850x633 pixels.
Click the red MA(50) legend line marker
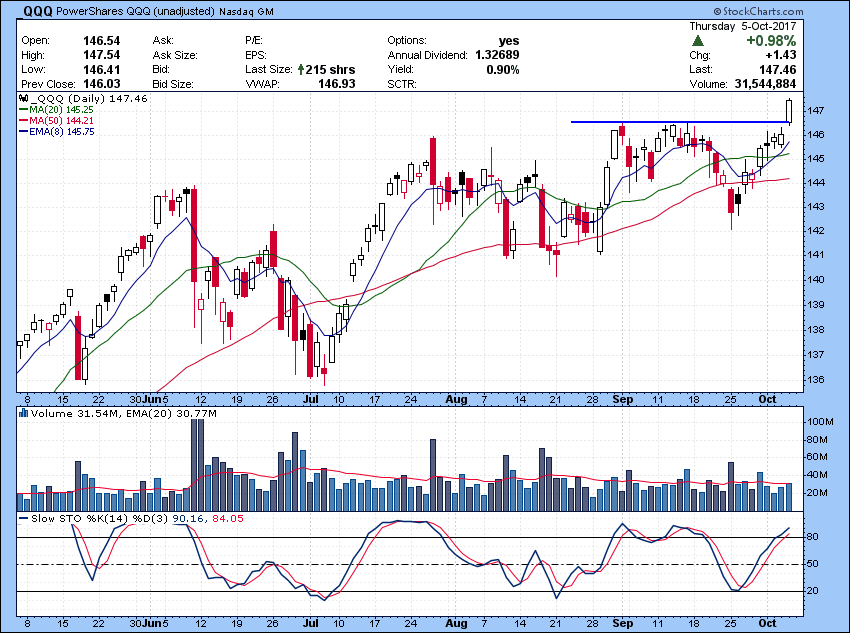23,121
